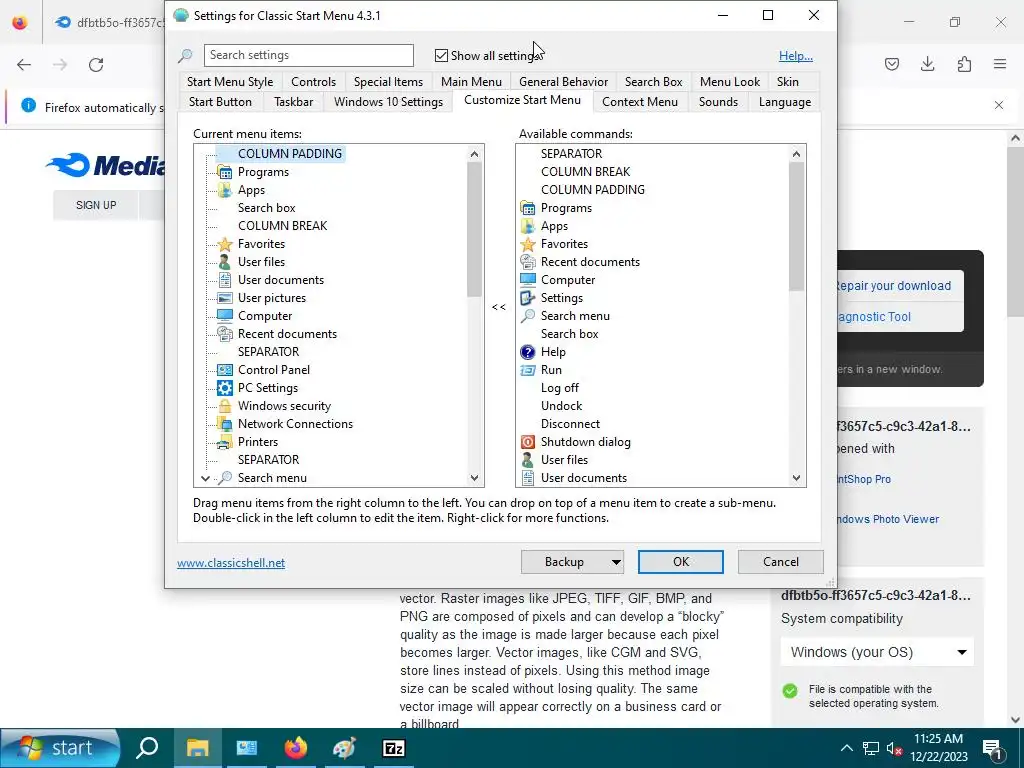Switch to the Sounds tab
The image size is (1024, 768).
click(x=718, y=102)
